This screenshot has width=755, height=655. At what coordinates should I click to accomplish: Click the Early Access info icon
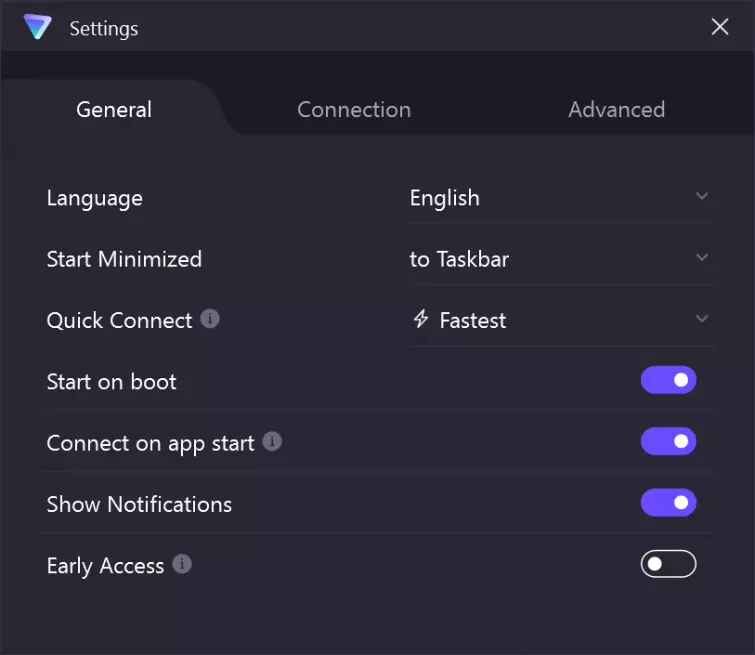tap(182, 564)
